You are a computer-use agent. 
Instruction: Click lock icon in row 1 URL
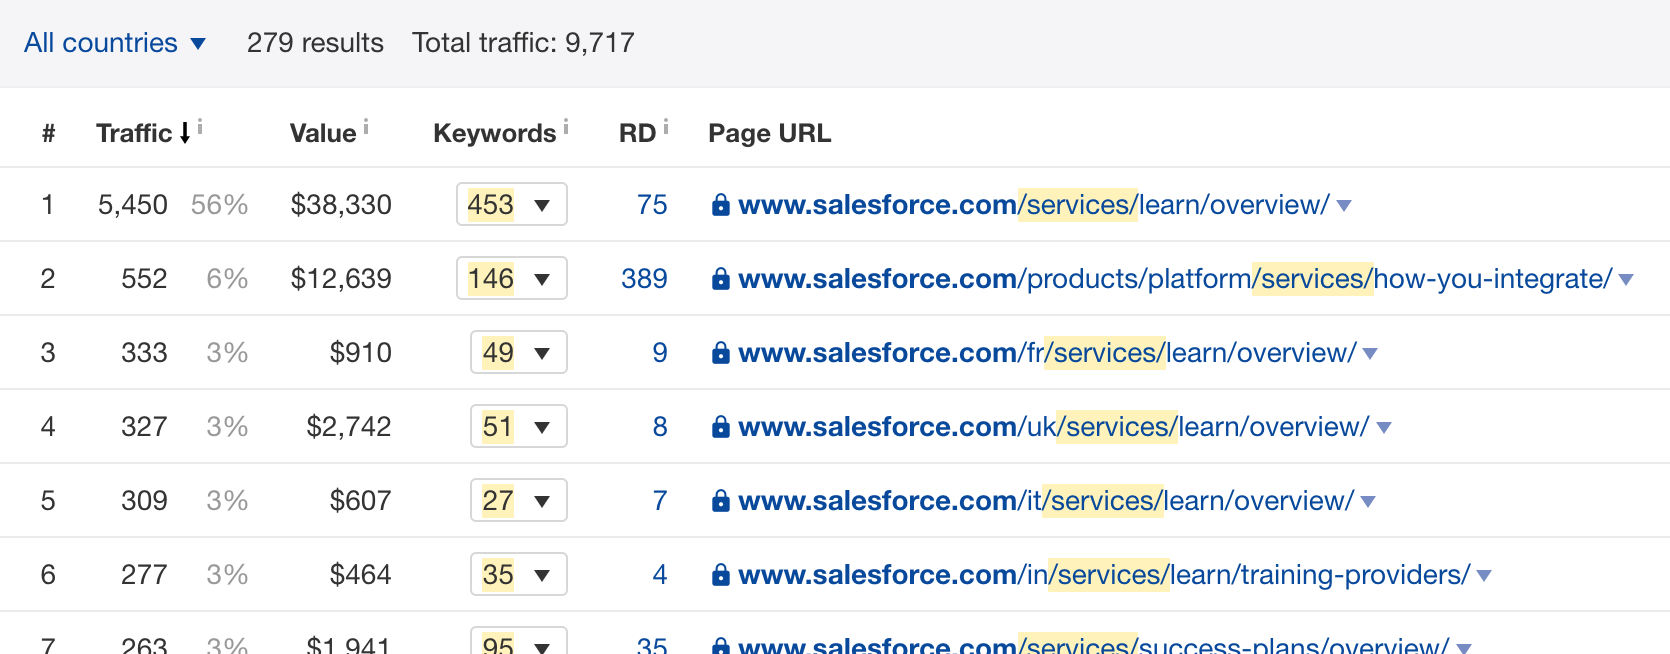(720, 205)
